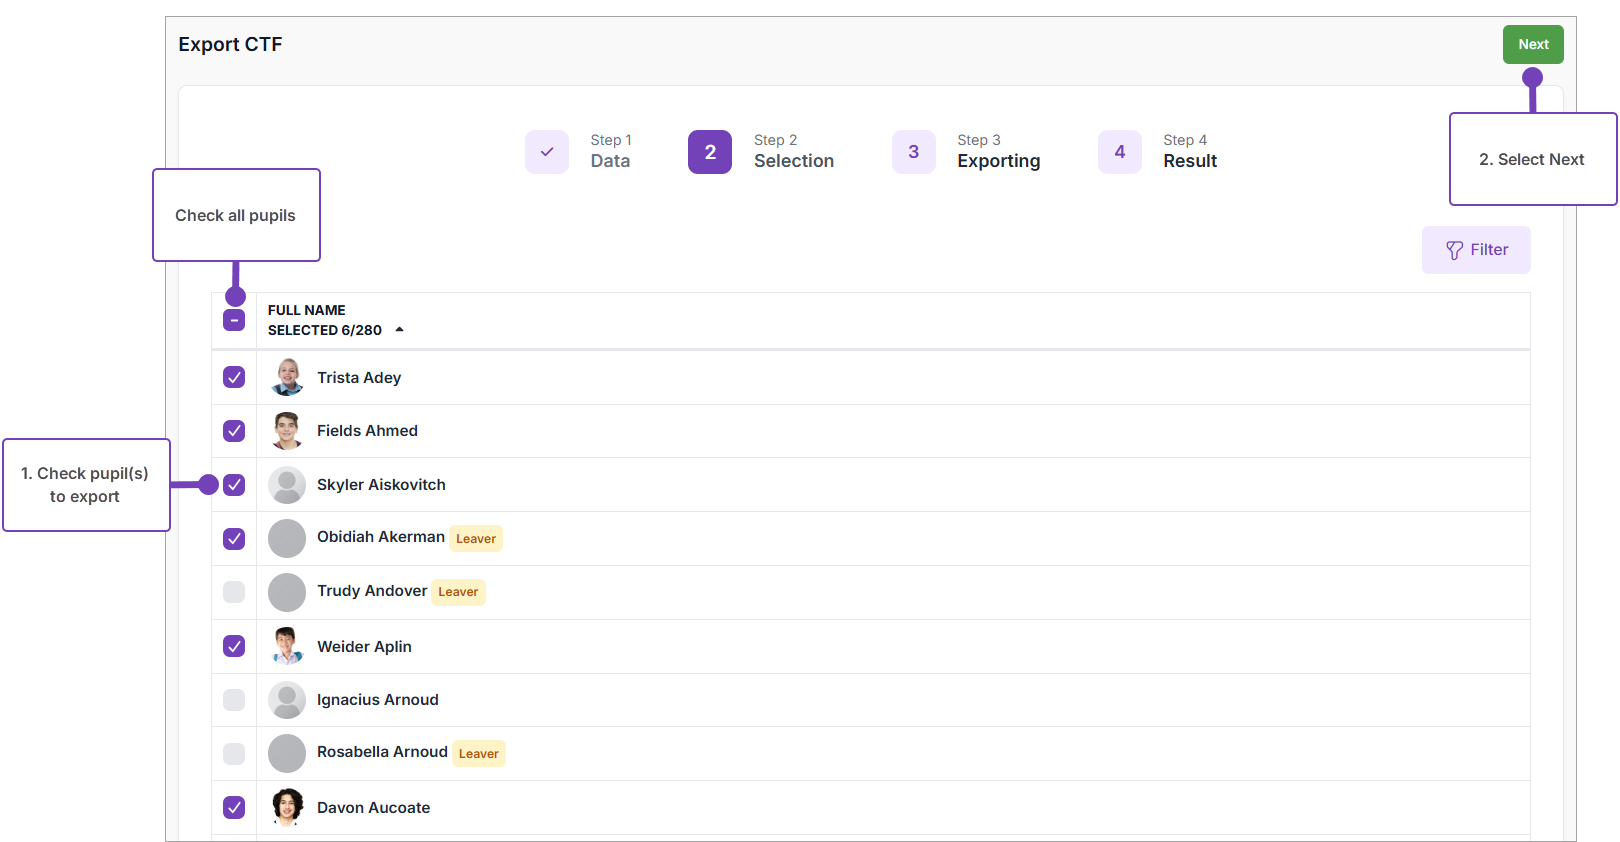
Task: Click Weider Aplin's avatar image
Action: (x=287, y=647)
